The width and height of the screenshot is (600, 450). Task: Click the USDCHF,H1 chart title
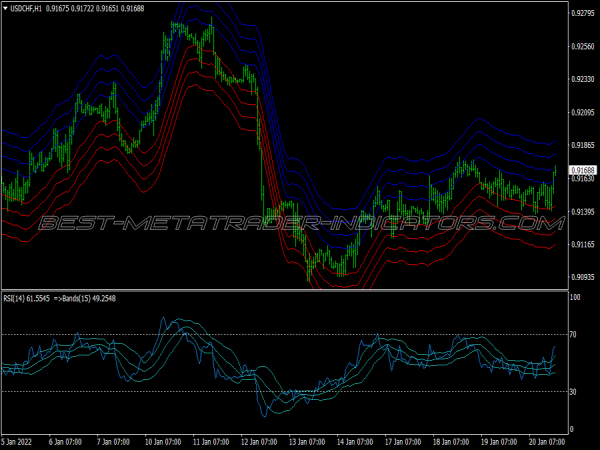26,8
